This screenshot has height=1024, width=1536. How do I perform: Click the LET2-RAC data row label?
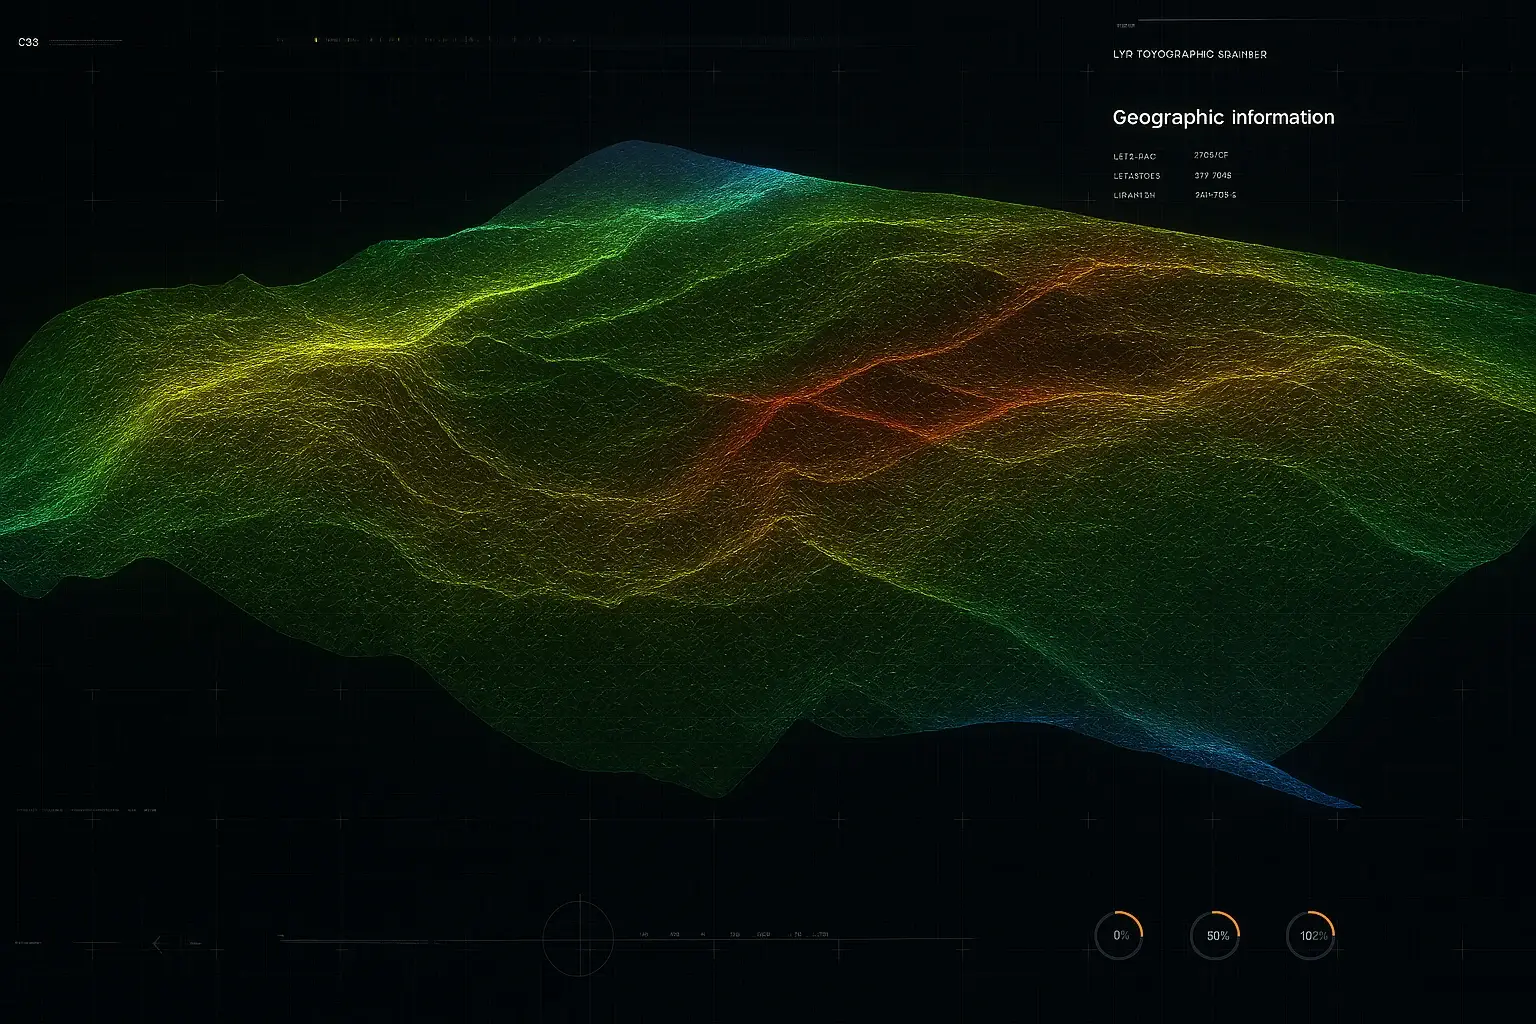(1134, 156)
